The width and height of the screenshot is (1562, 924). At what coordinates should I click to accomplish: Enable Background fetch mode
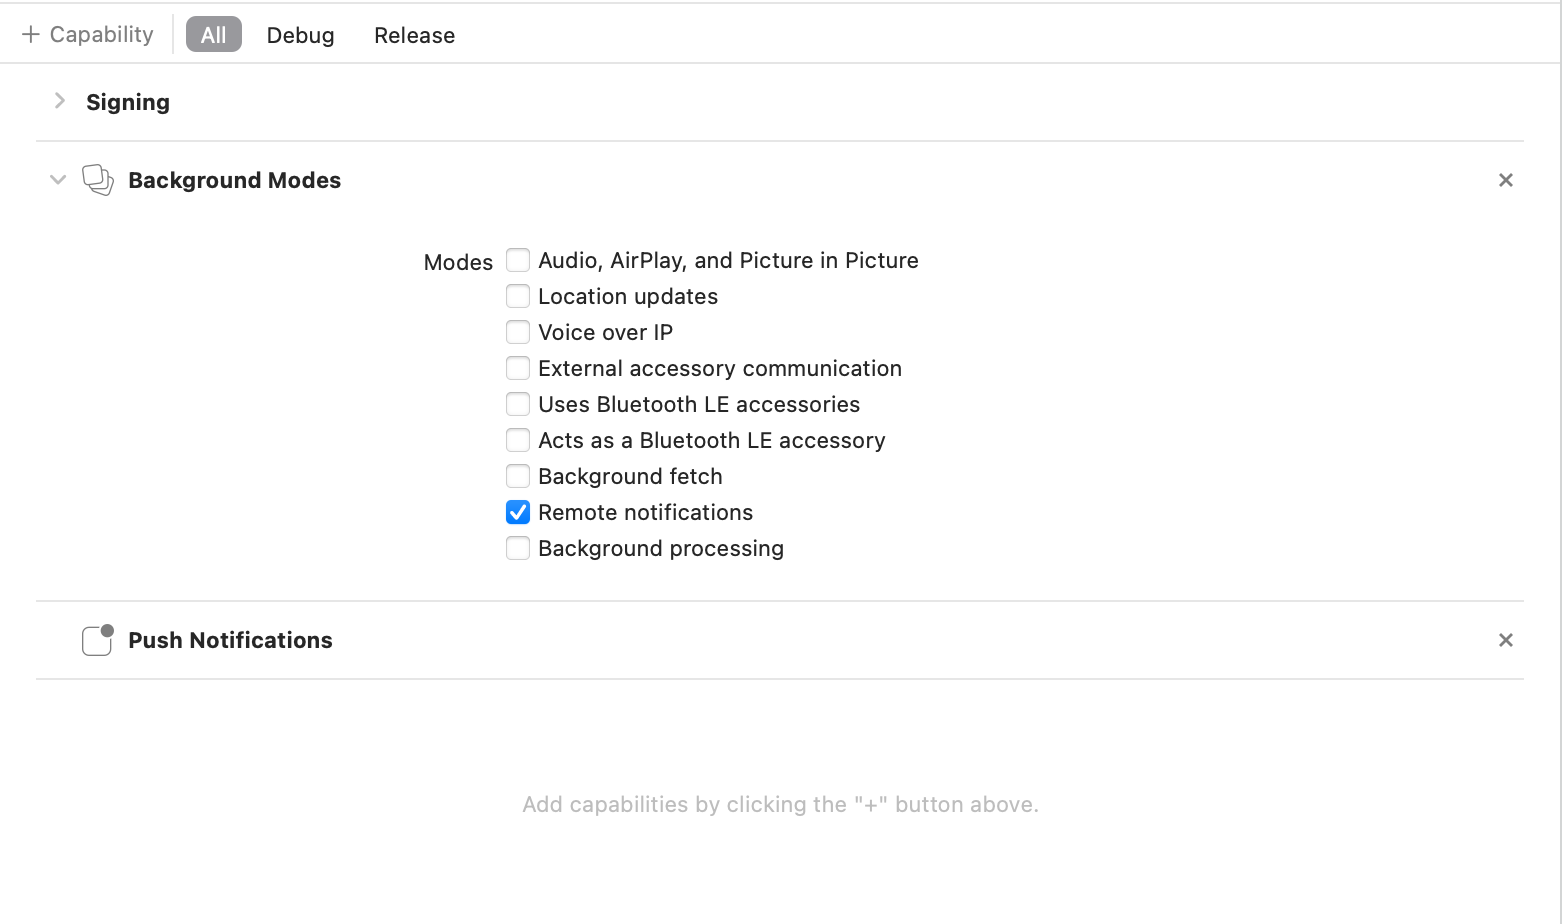(x=518, y=476)
